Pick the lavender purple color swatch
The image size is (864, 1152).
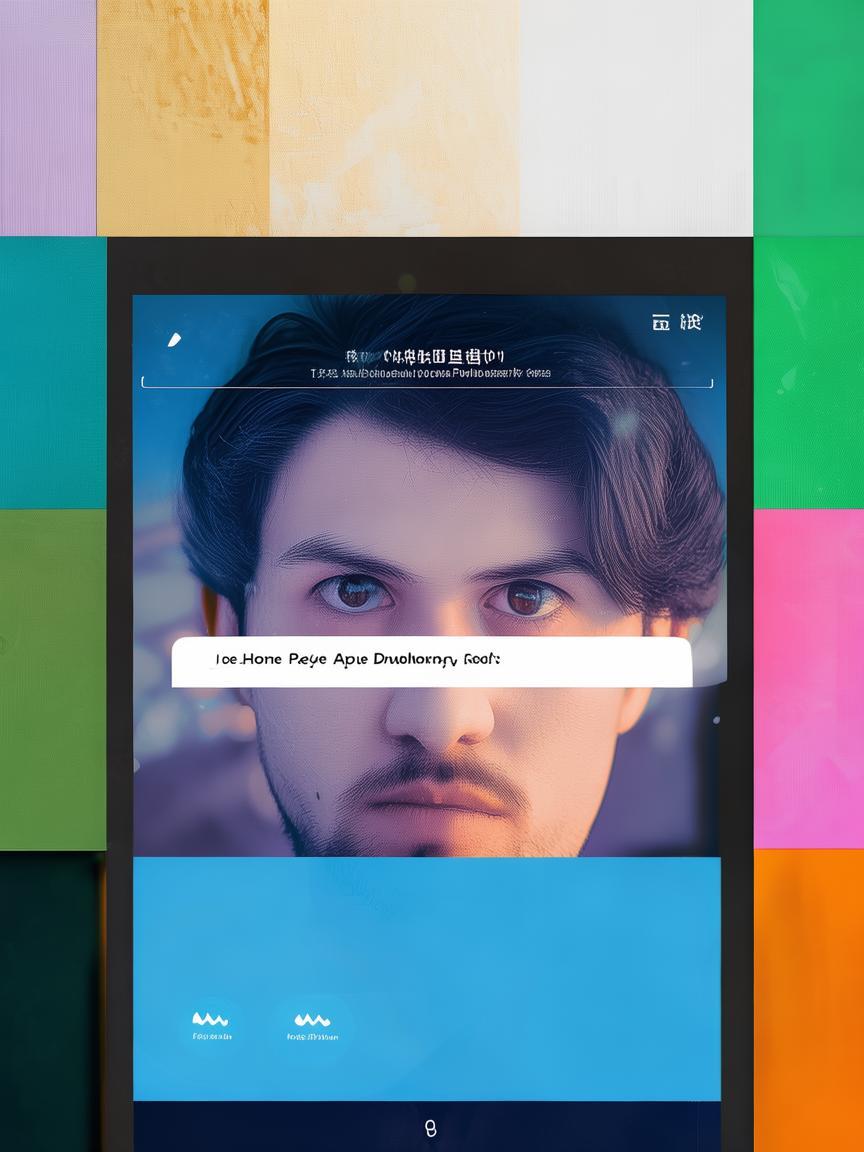click(48, 117)
